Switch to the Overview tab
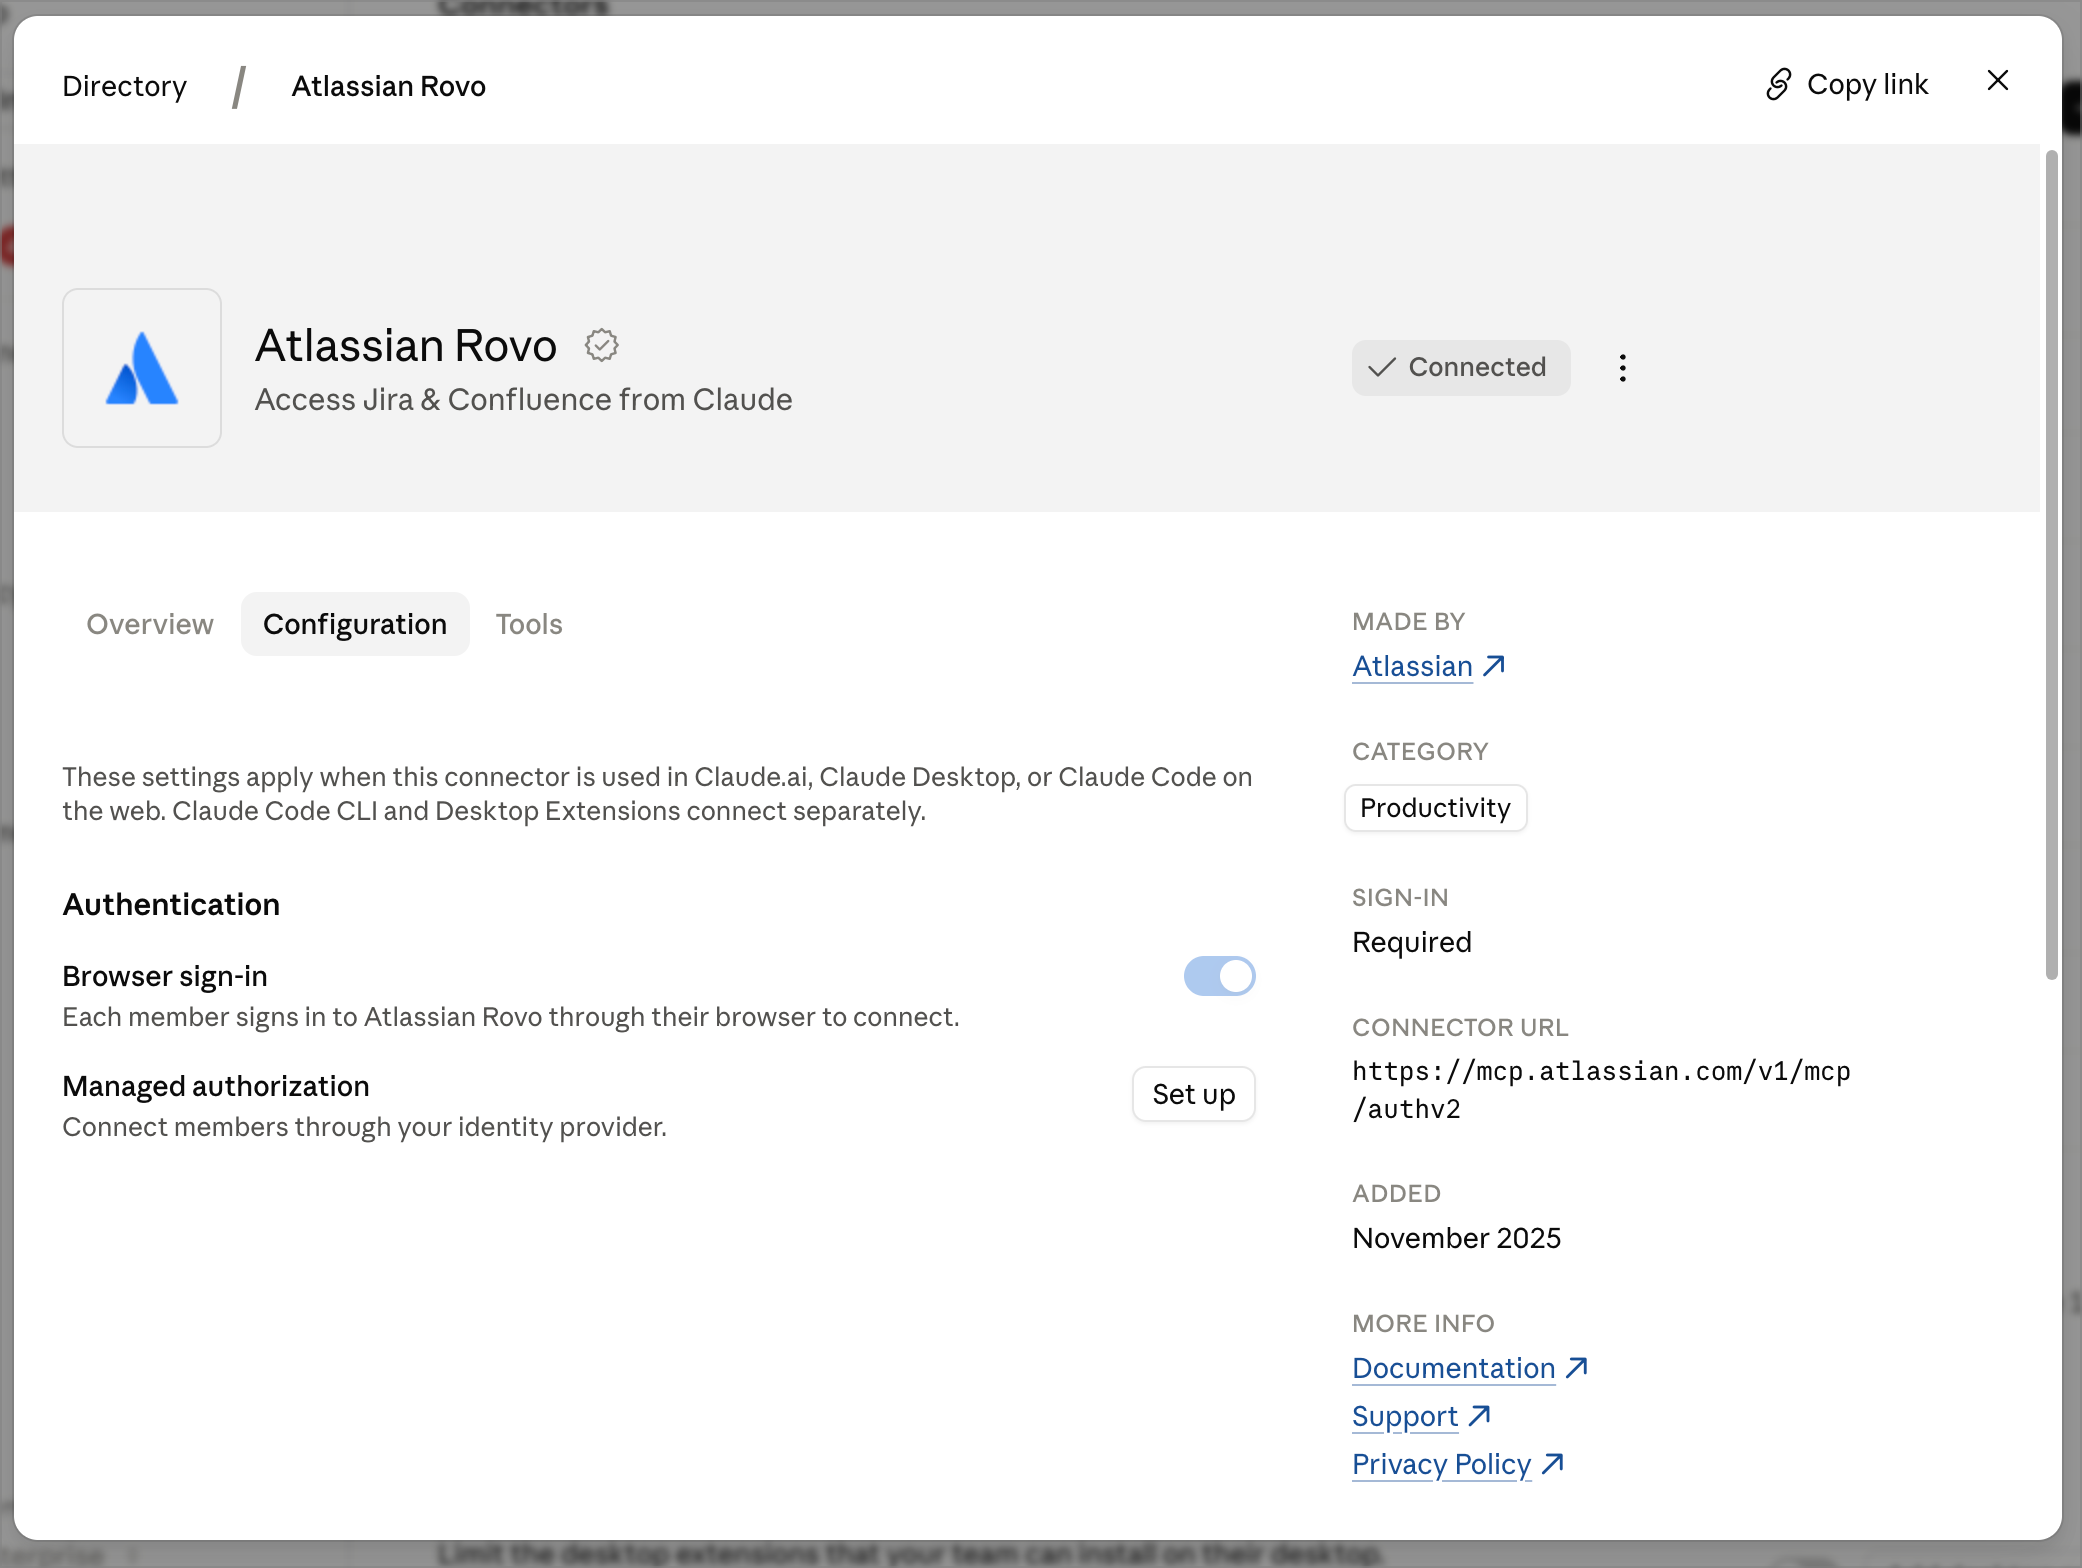Image resolution: width=2082 pixels, height=1568 pixels. click(150, 624)
